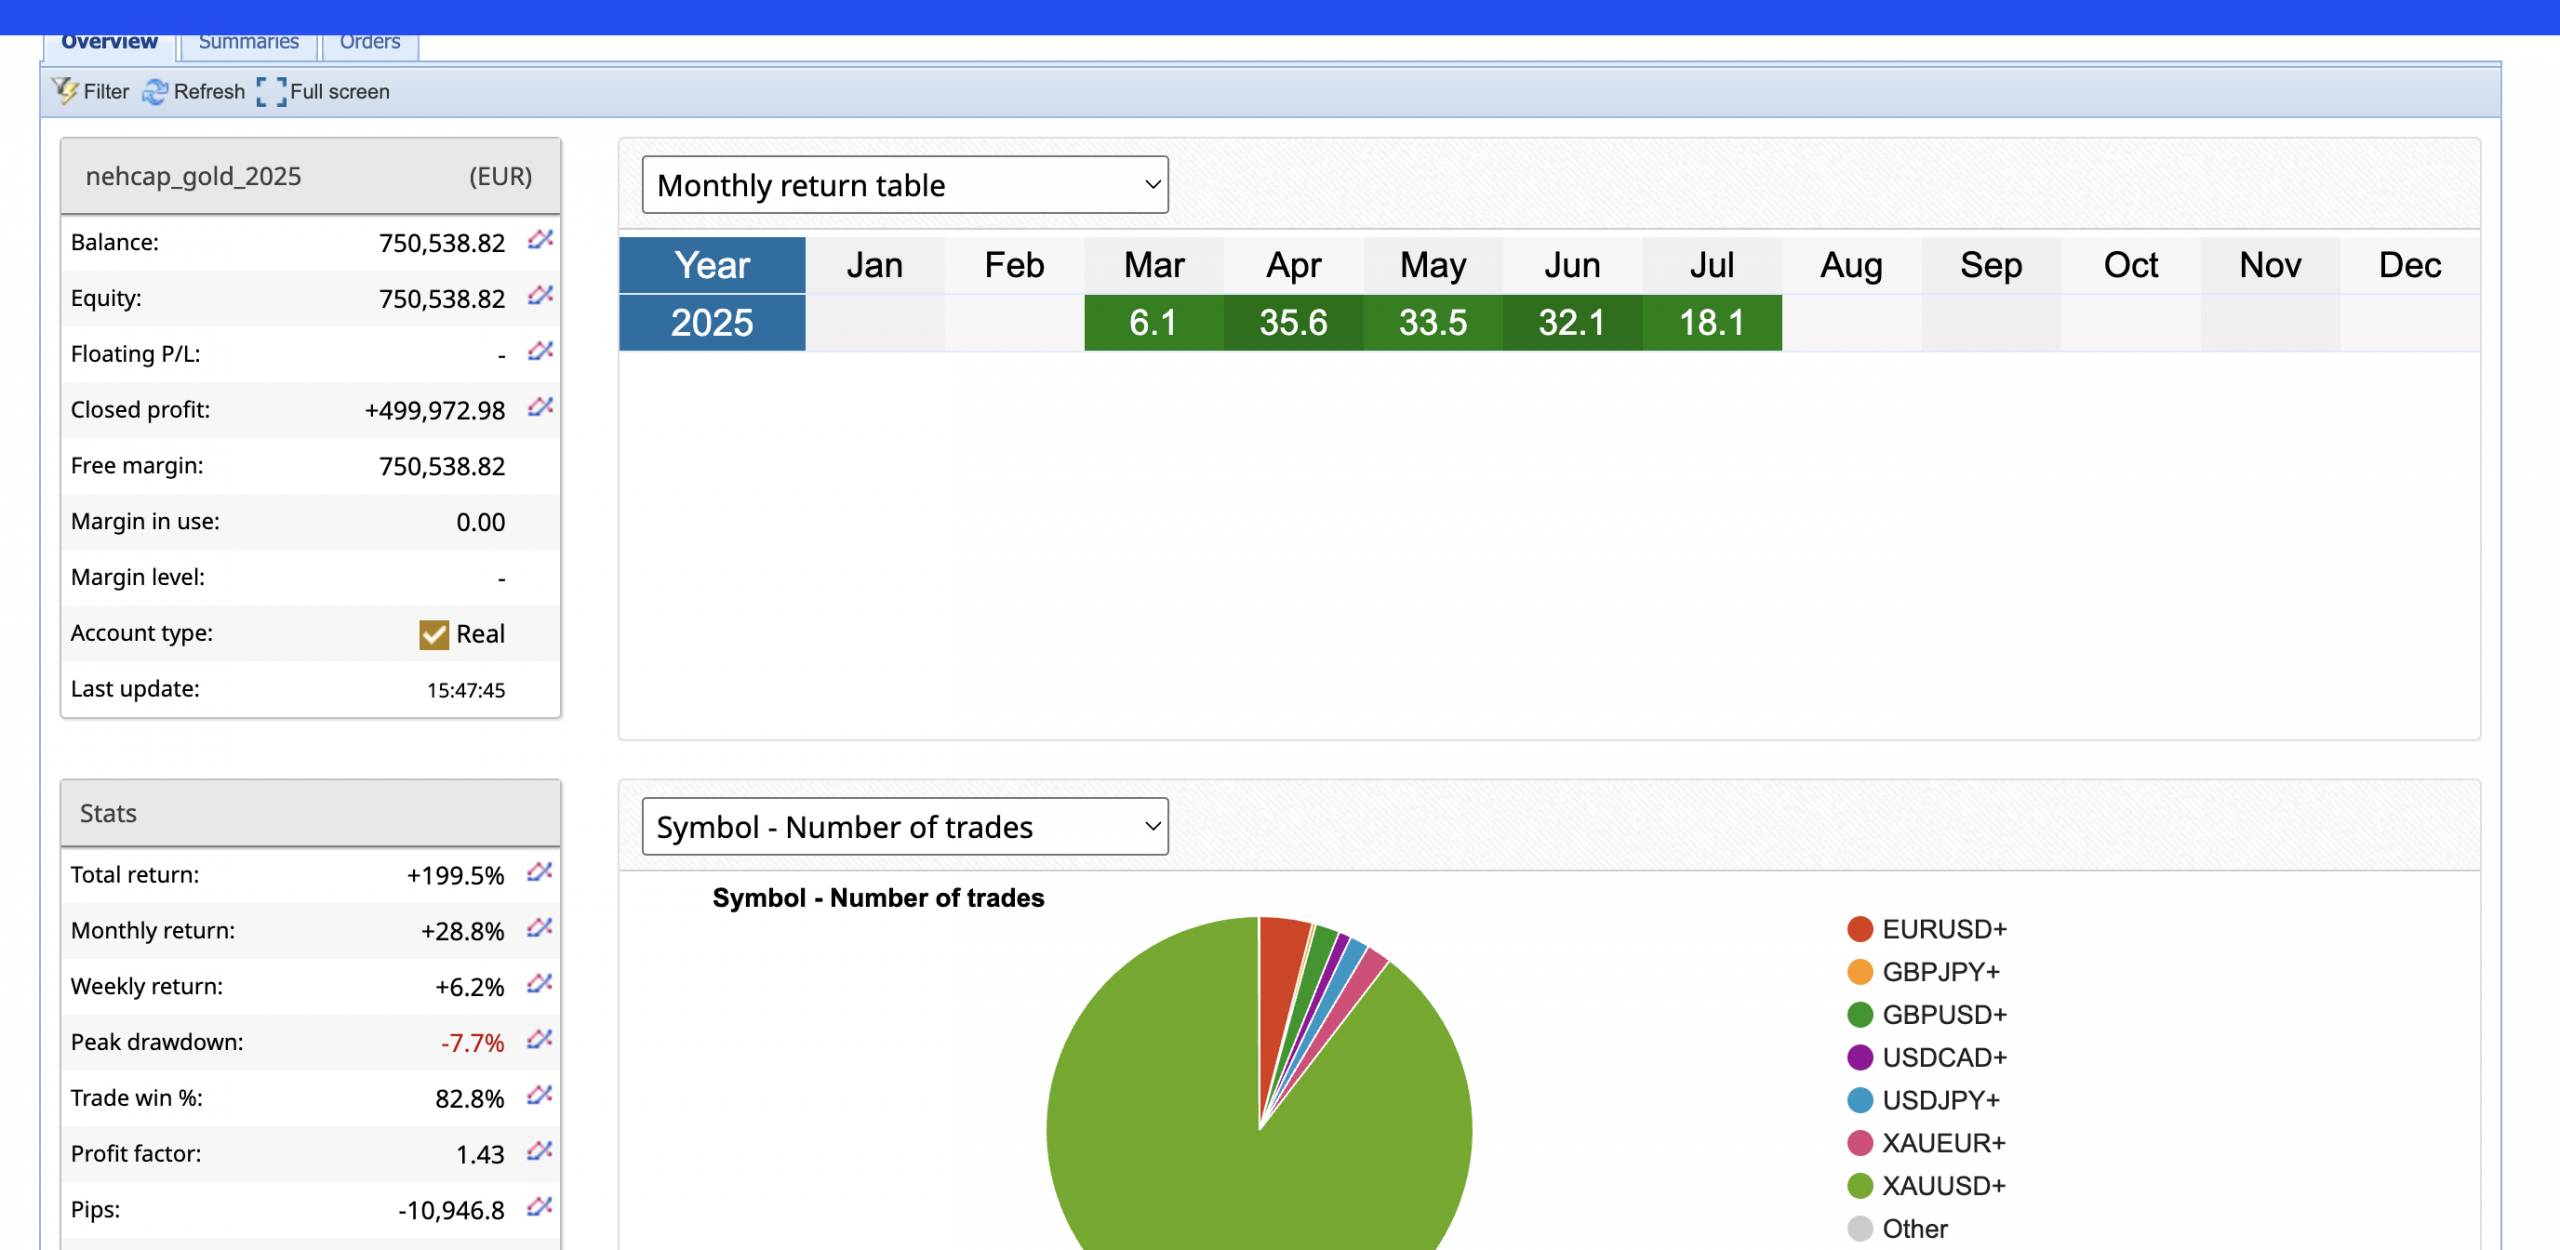
Task: Open chart icon beside Balance value
Action: pyautogui.click(x=541, y=240)
